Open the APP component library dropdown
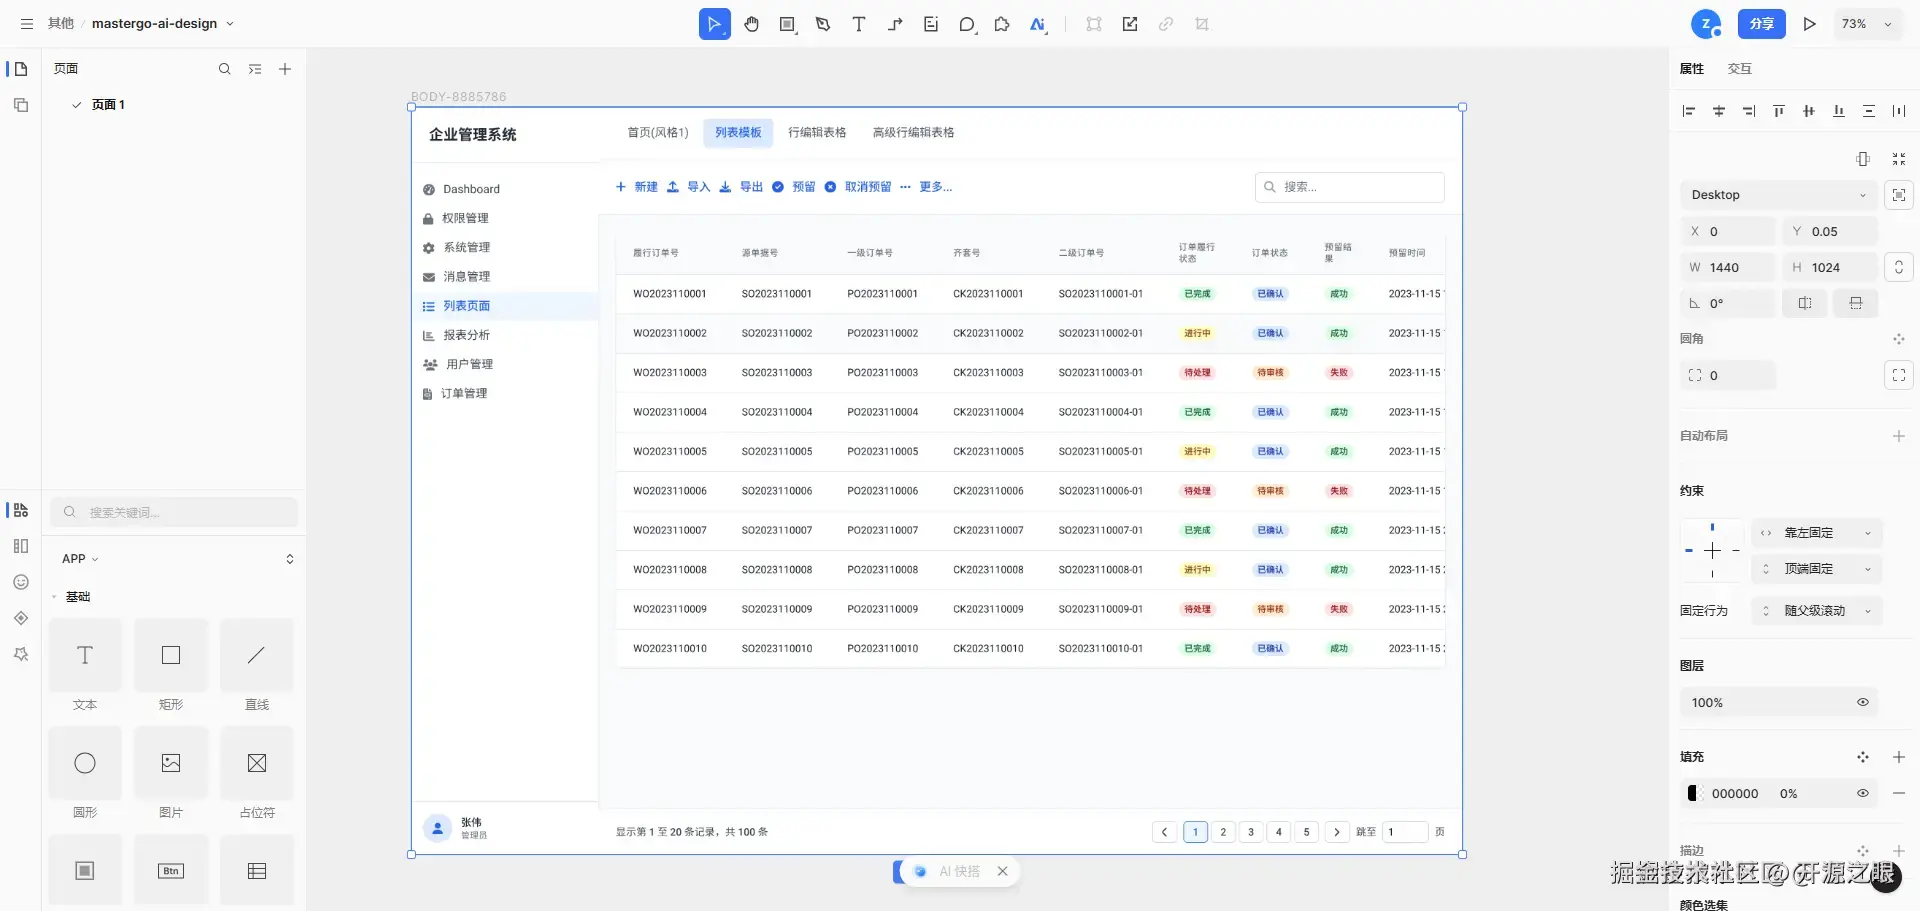This screenshot has height=911, width=1920. (x=80, y=559)
